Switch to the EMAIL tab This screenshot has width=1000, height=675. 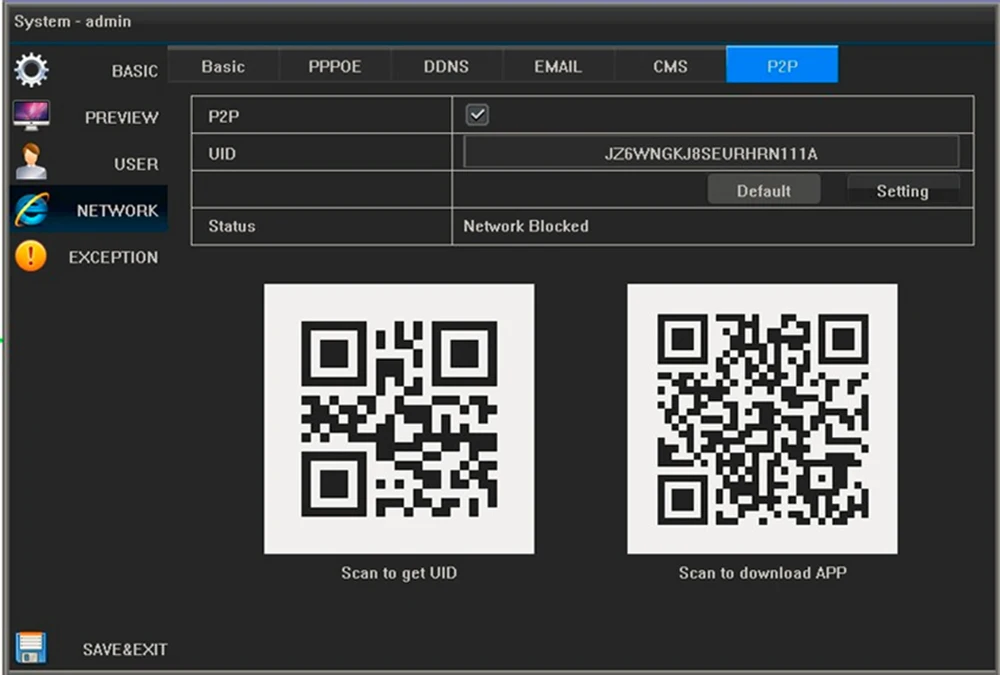[558, 66]
